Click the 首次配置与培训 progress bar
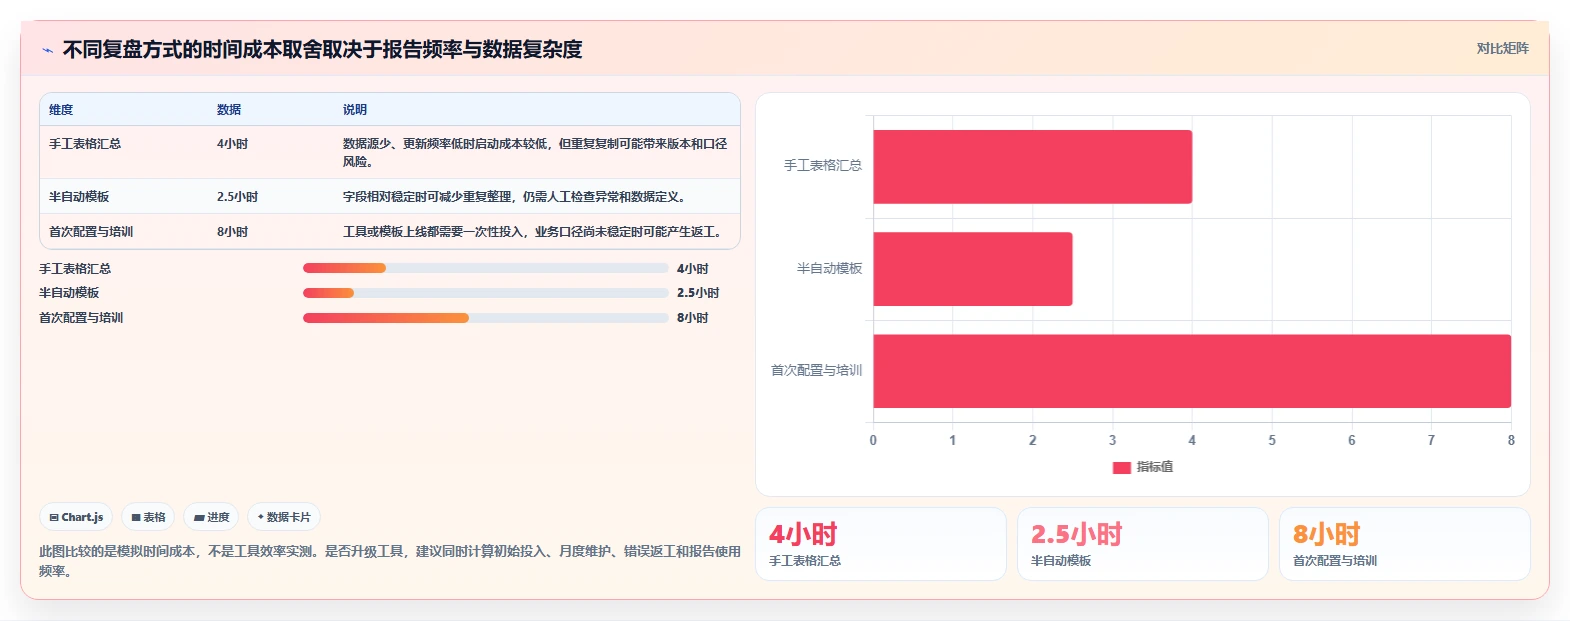This screenshot has height=621, width=1570. [485, 318]
